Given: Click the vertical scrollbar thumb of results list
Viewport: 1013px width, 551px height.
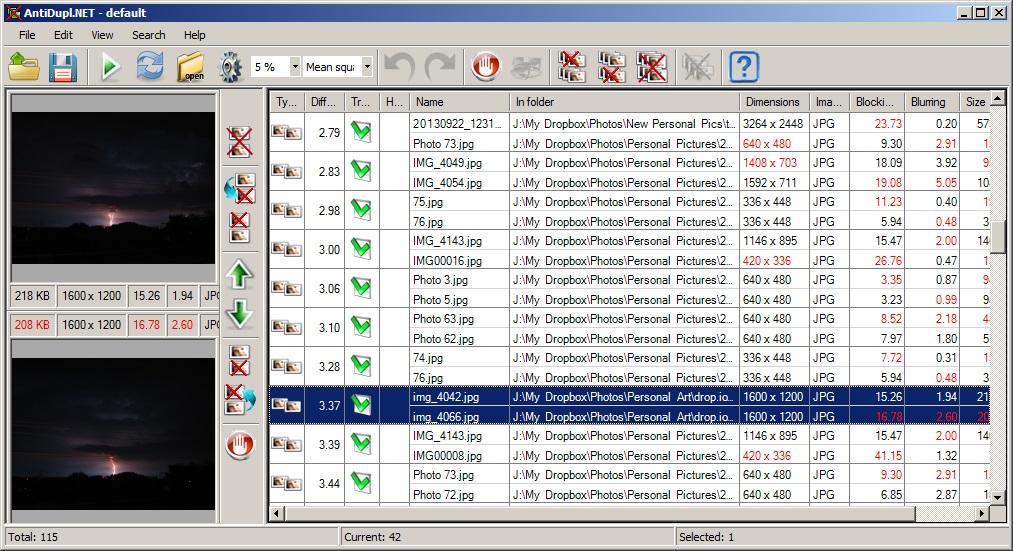Looking at the screenshot, I should tap(998, 238).
